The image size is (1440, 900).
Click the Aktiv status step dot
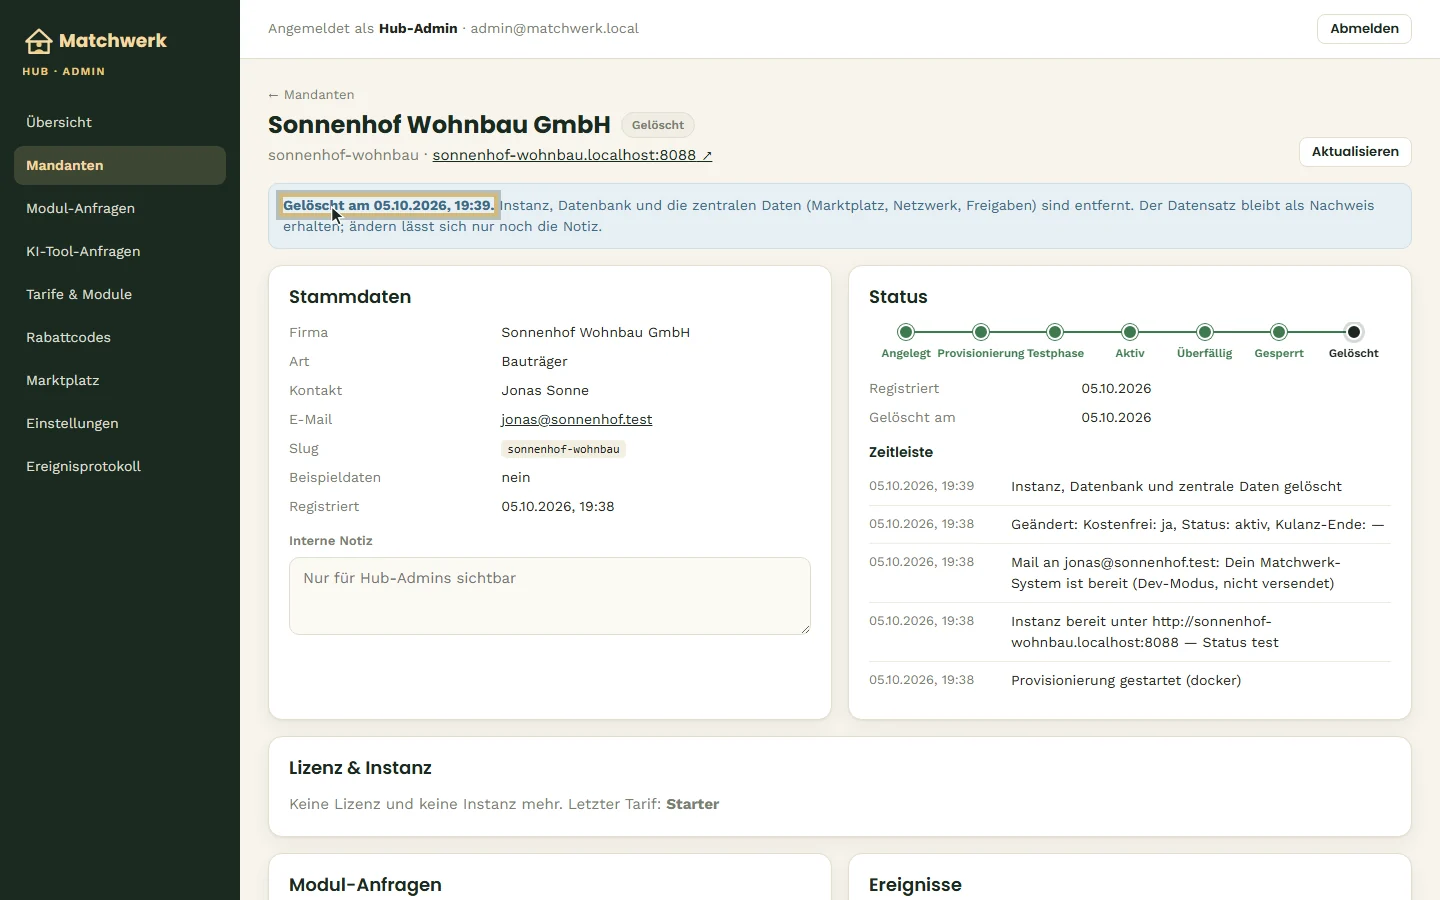pos(1130,332)
